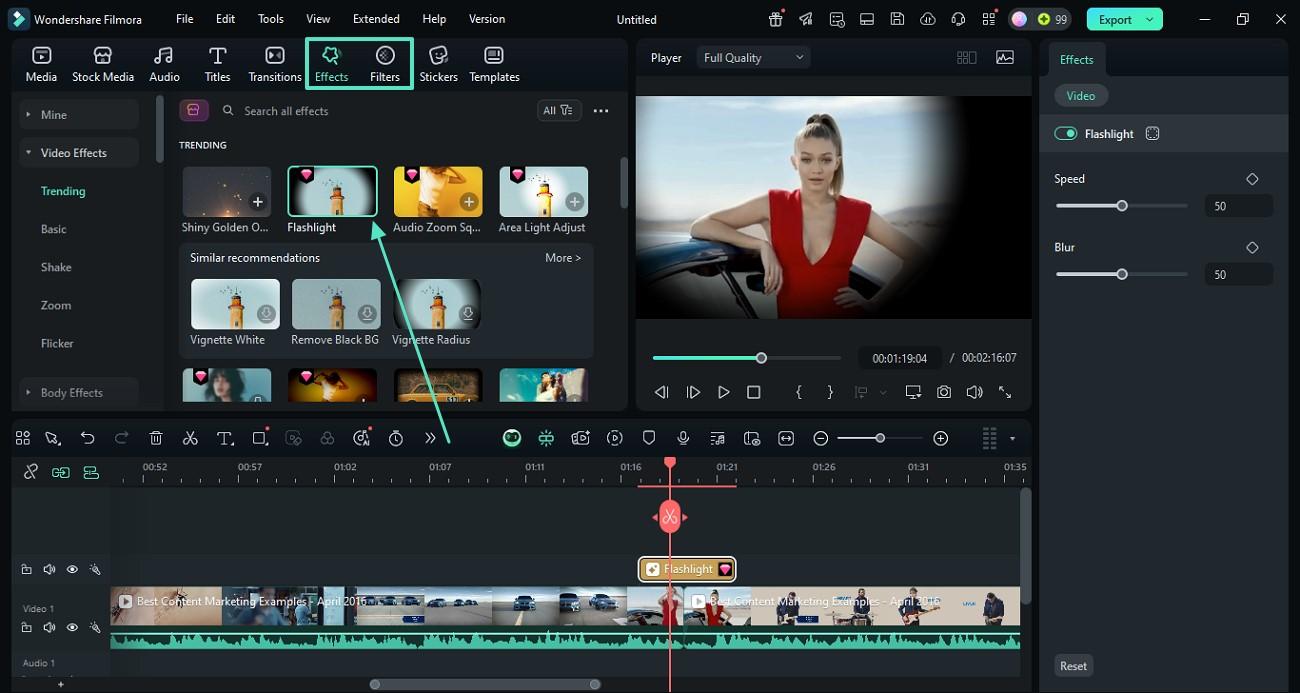The image size is (1300, 693).
Task: Expand more timeline tools chevron
Action: 430,438
